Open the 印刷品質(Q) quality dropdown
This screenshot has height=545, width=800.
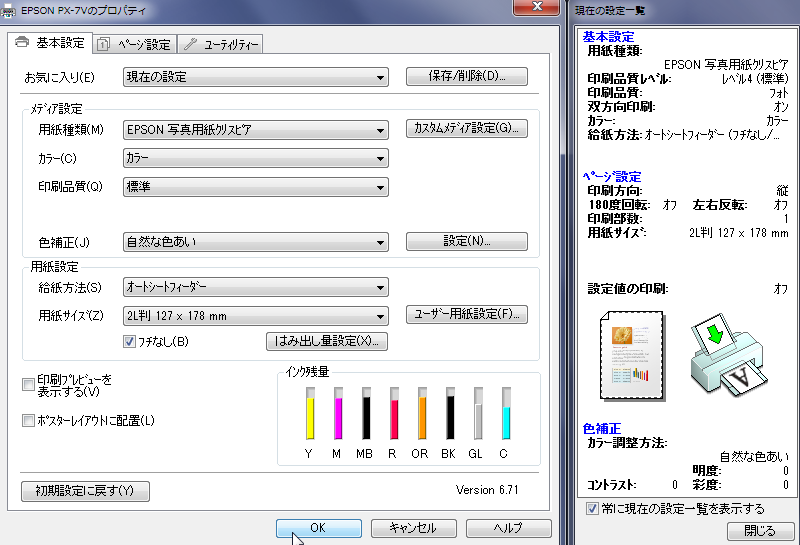[x=256, y=187]
